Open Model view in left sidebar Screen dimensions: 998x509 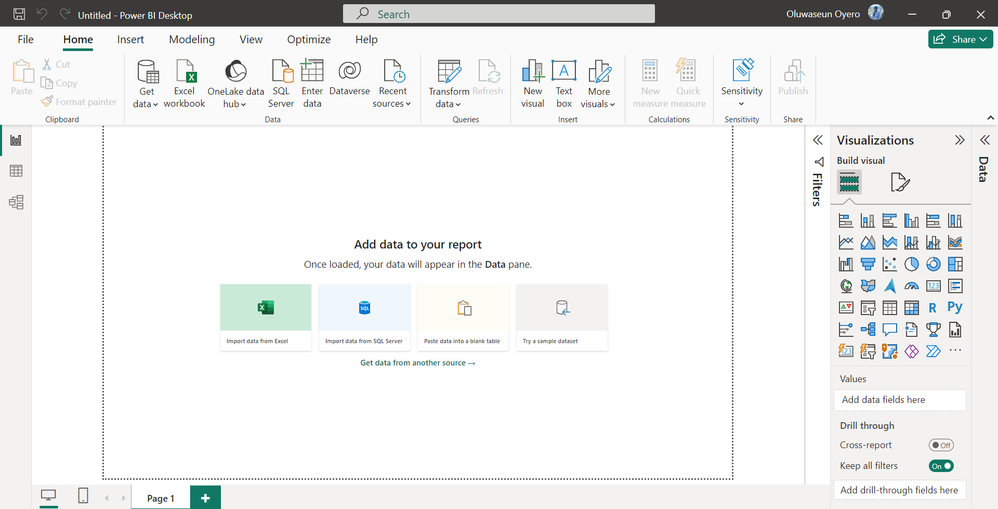point(16,202)
